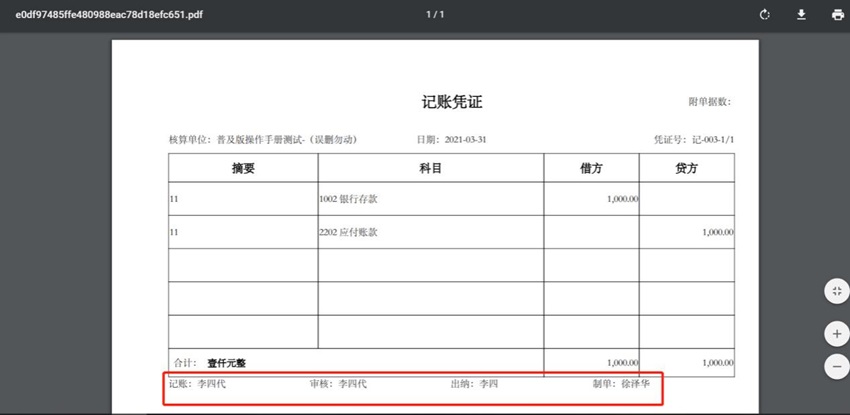Viewport: 850px width, 415px height.
Task: Click the debit 1,000.00 in 银行存款 row
Action: click(x=622, y=199)
